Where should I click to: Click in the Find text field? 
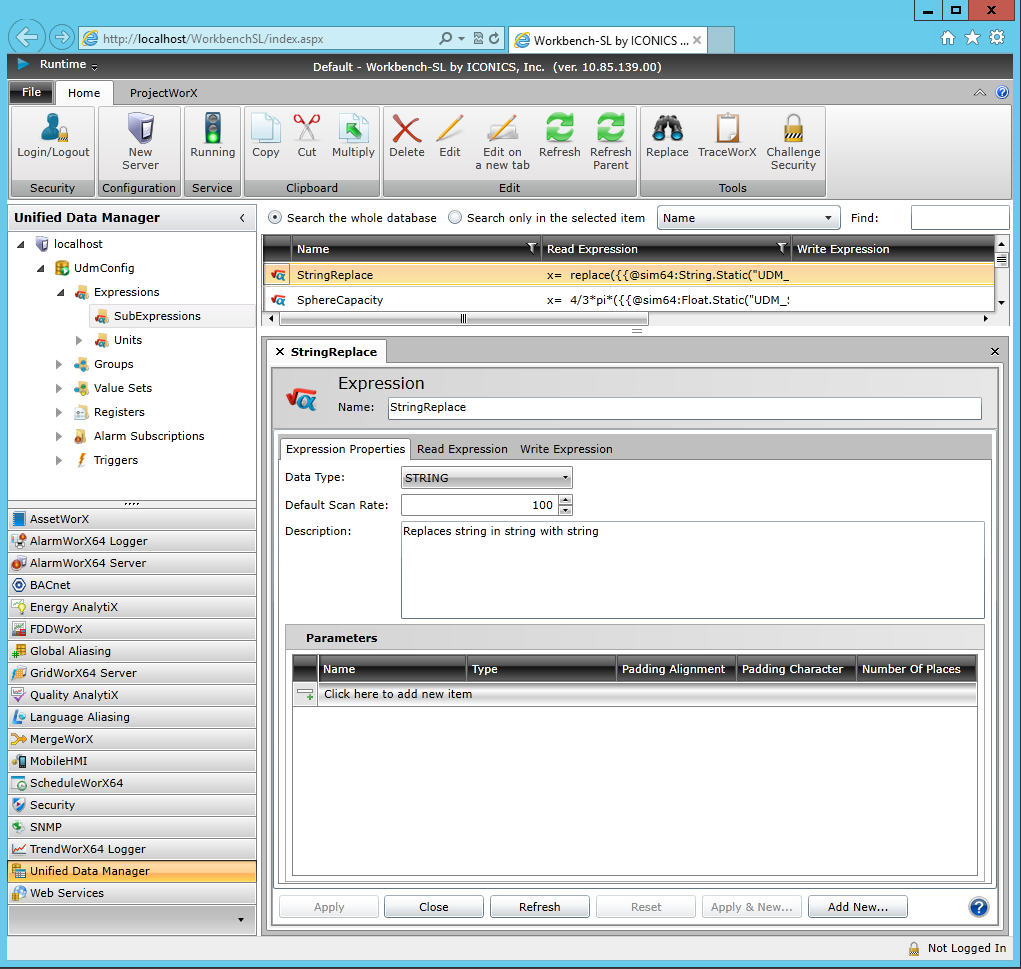(x=959, y=218)
